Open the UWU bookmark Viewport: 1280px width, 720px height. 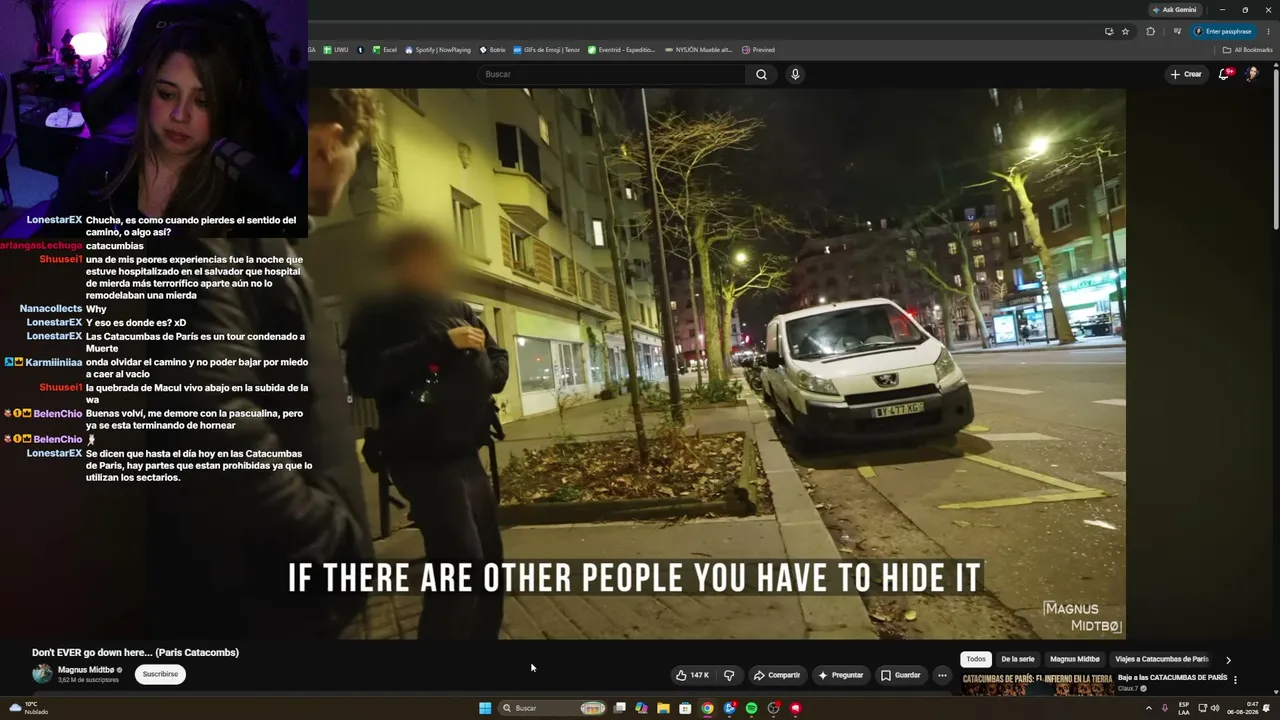click(336, 50)
